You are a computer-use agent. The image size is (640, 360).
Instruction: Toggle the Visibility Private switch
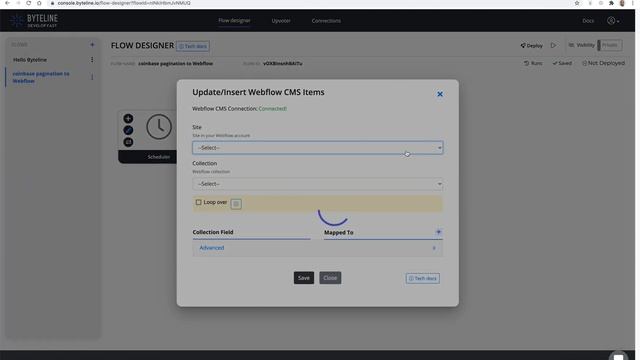[x=610, y=45]
